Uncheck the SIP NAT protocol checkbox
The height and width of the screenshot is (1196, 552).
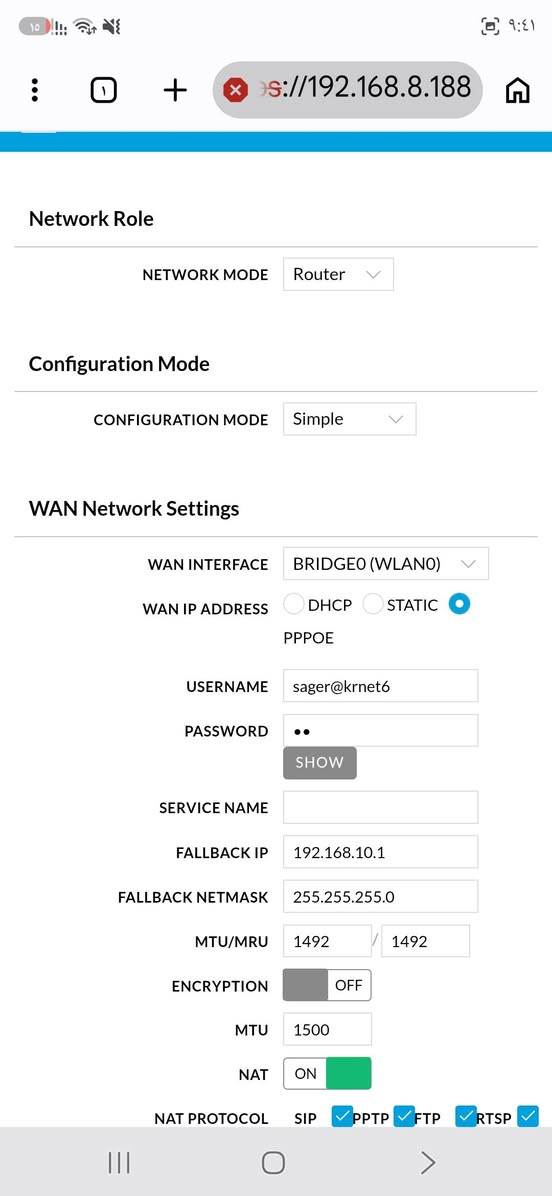point(342,1117)
